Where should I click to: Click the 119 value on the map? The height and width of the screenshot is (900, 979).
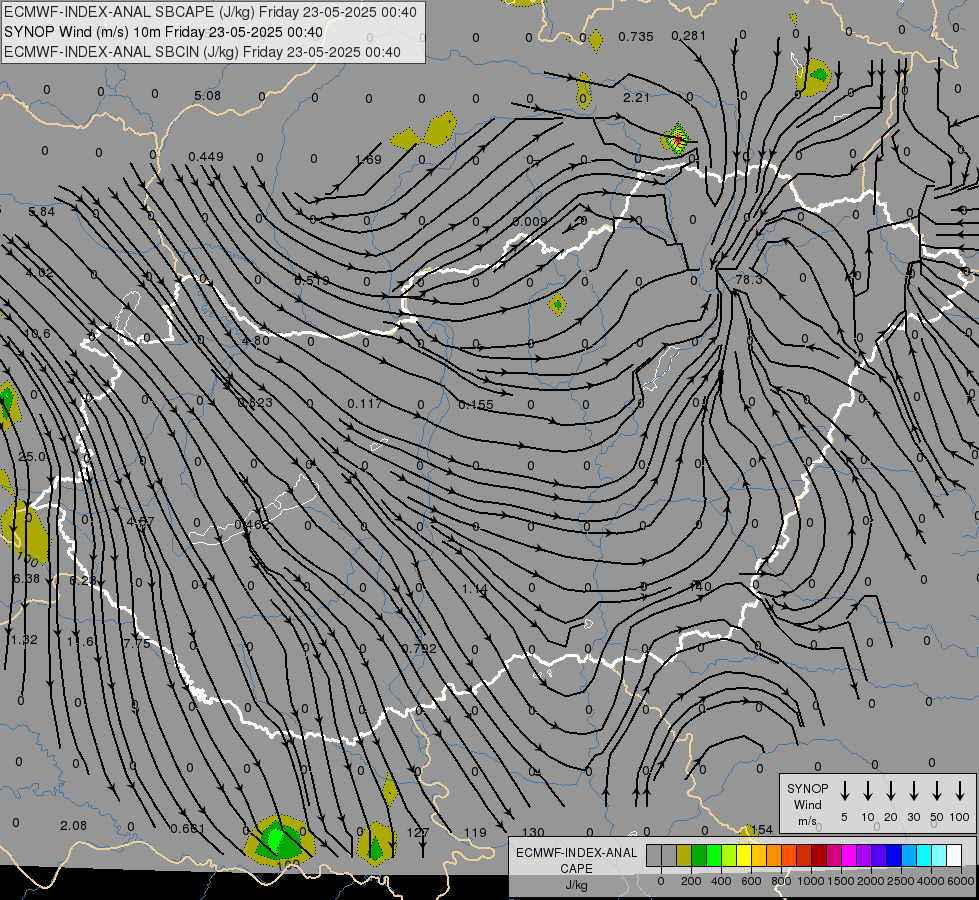[x=475, y=833]
